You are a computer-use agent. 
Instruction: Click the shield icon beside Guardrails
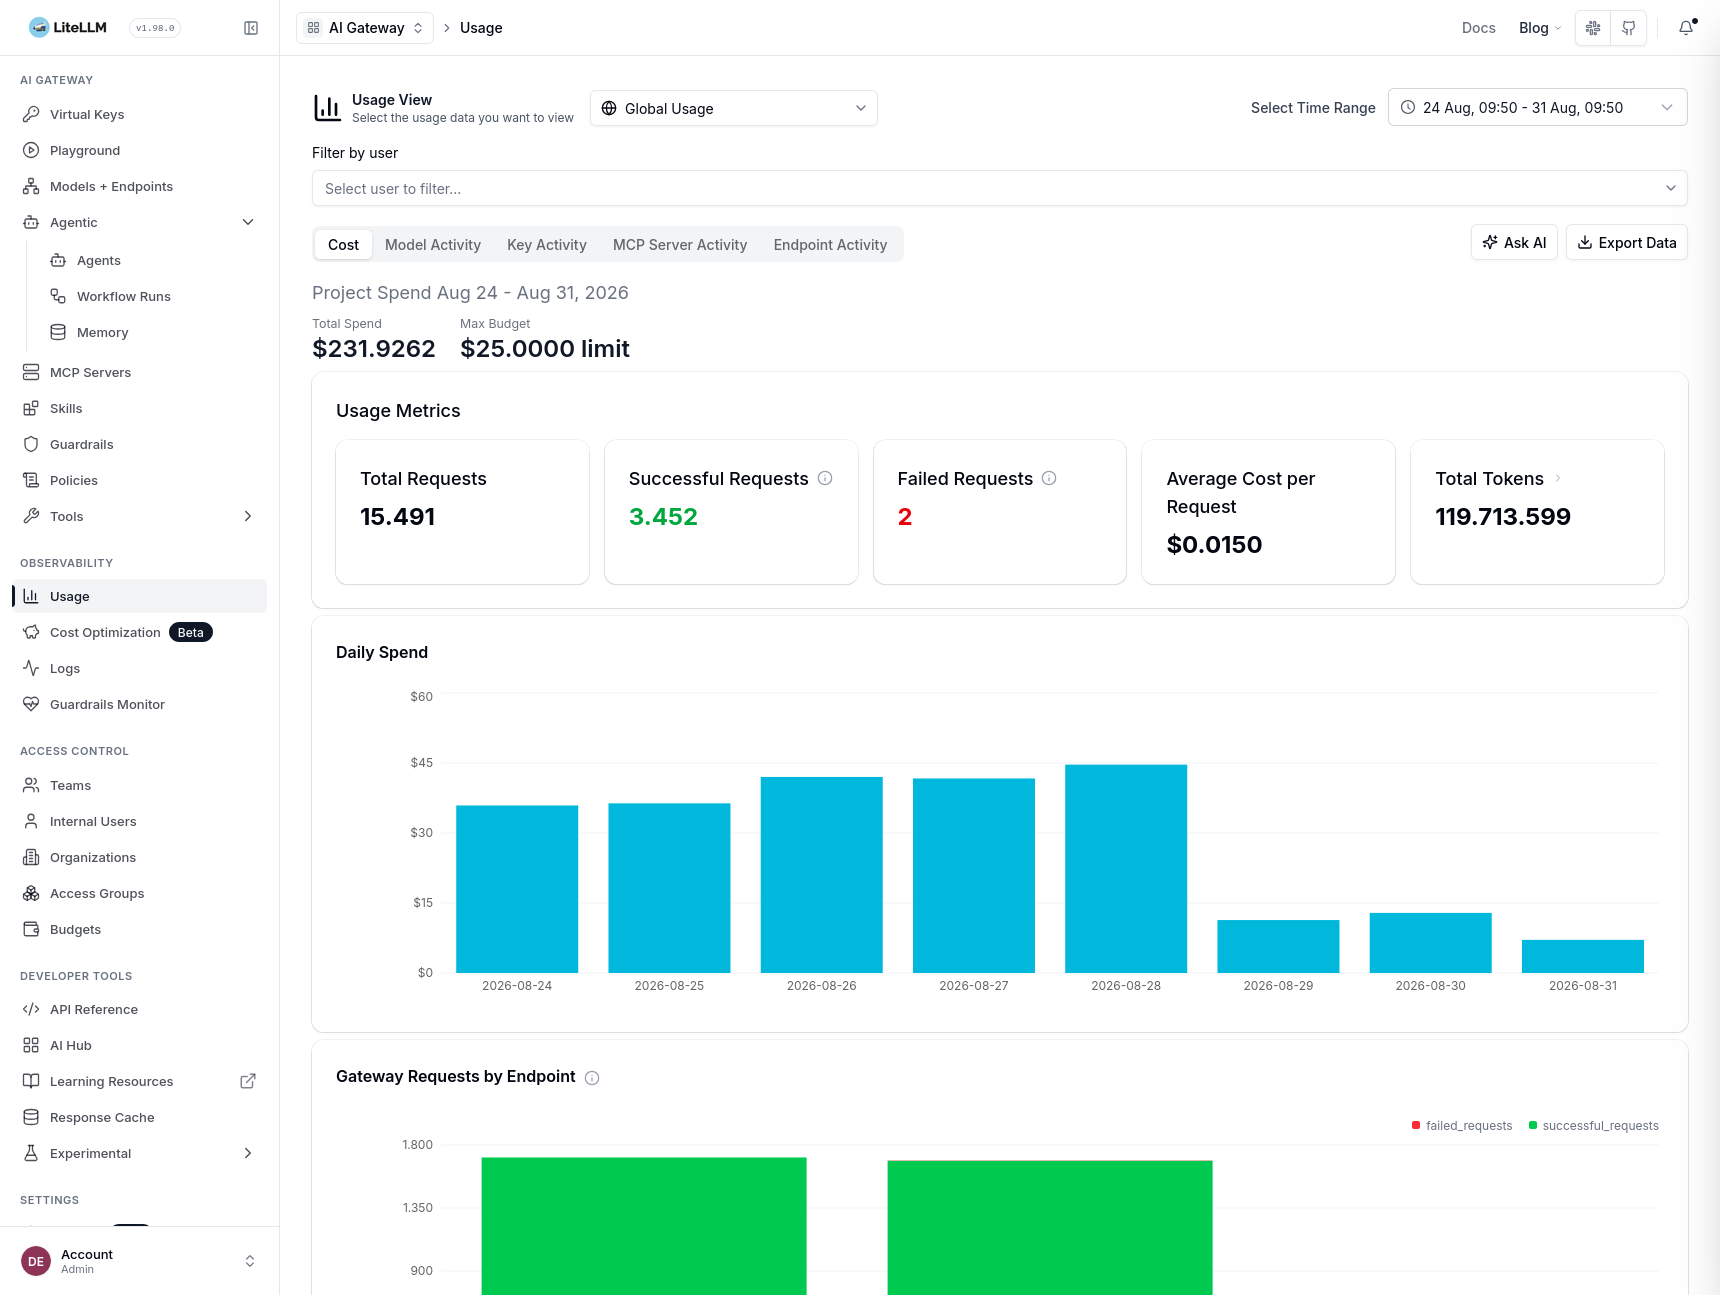click(x=31, y=444)
